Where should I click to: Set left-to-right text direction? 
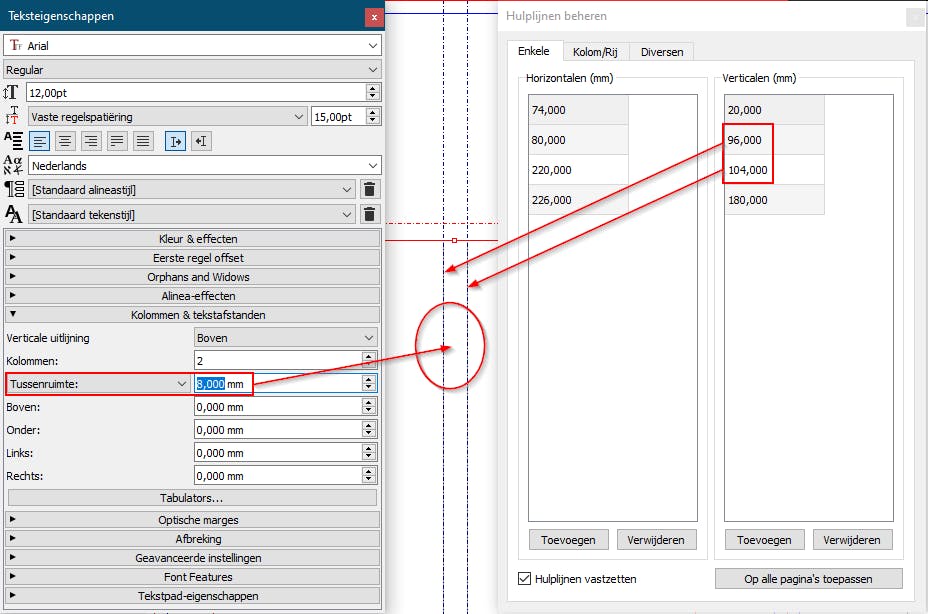[x=176, y=141]
